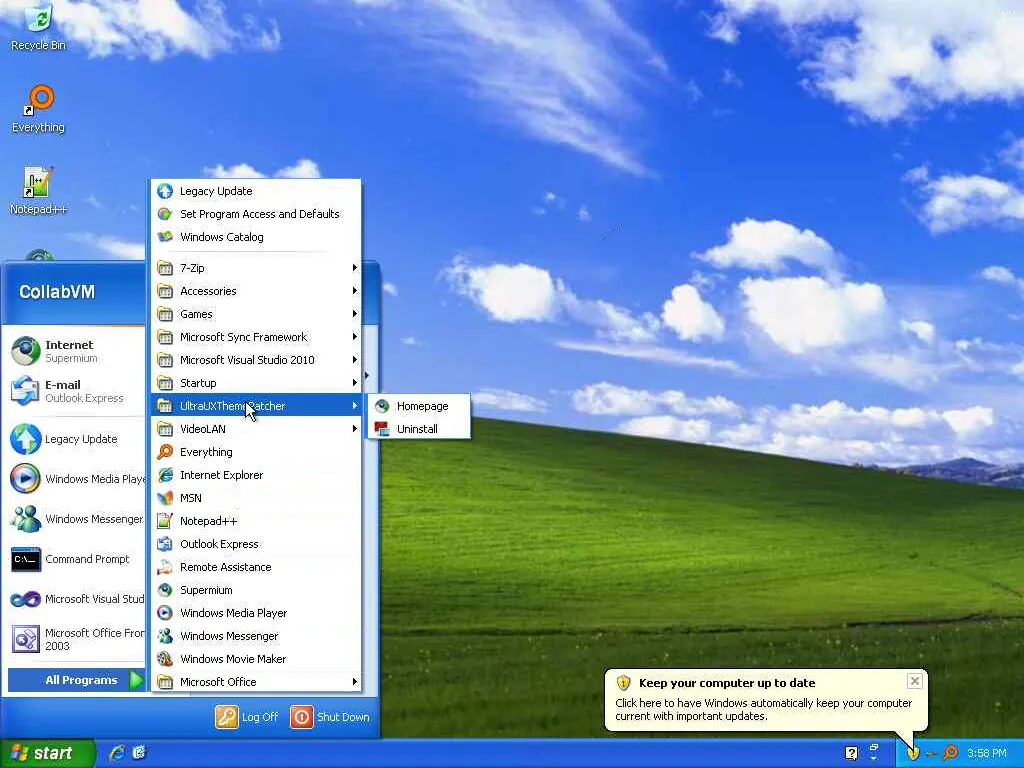
Task: Open Legacy Update in Start menu left pane
Action: pyautogui.click(x=76, y=439)
